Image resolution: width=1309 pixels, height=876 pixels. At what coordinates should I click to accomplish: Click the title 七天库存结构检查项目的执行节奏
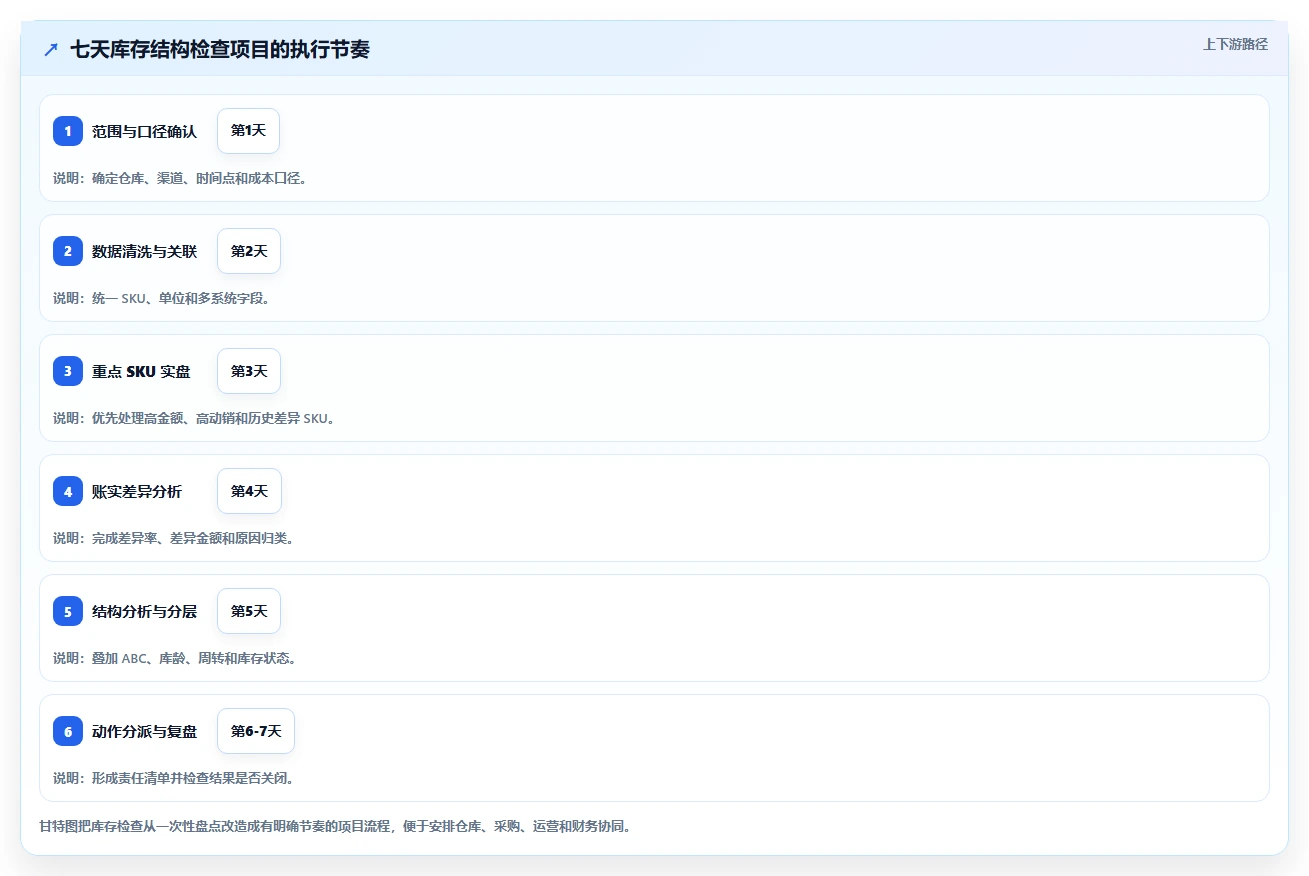click(220, 49)
